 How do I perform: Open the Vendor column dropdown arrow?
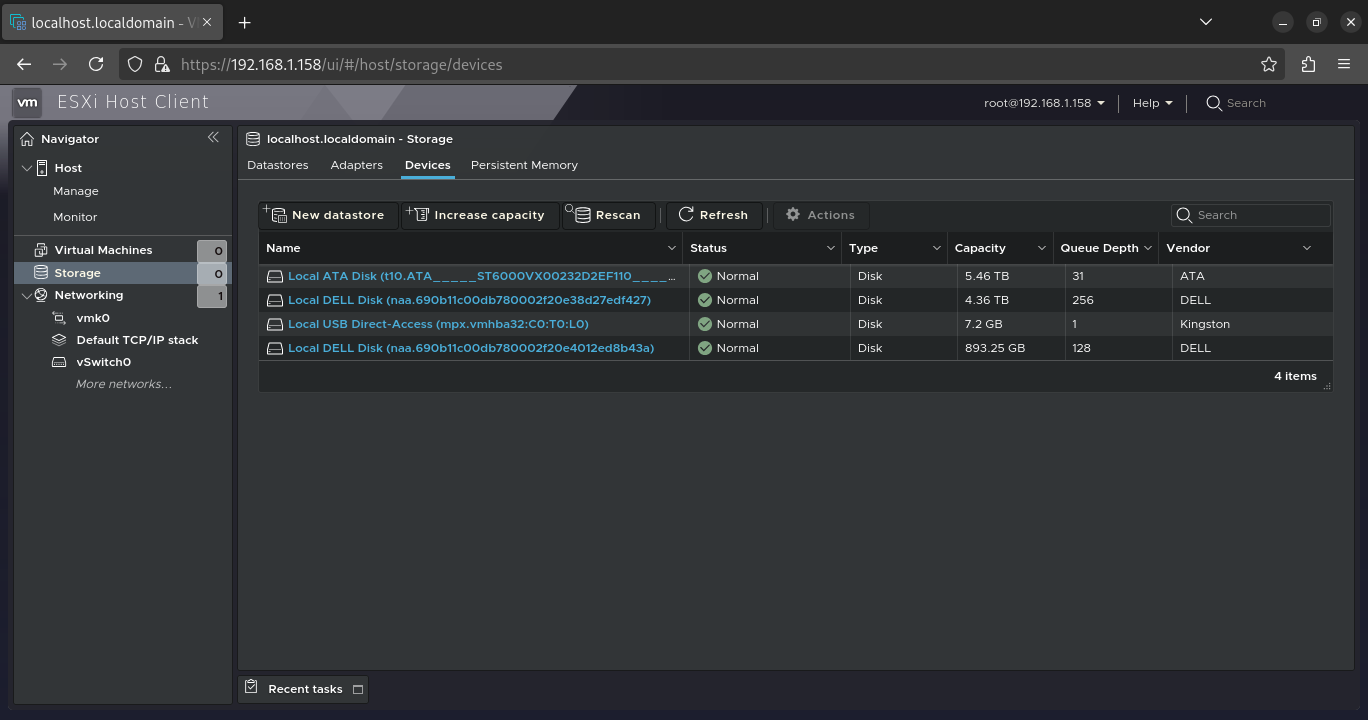1306,248
